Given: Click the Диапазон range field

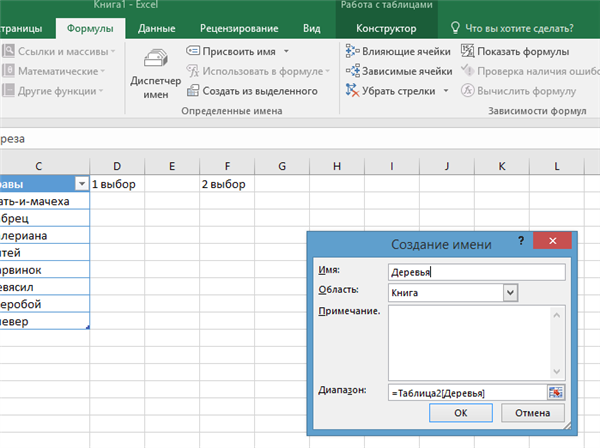Looking at the screenshot, I should [x=468, y=393].
